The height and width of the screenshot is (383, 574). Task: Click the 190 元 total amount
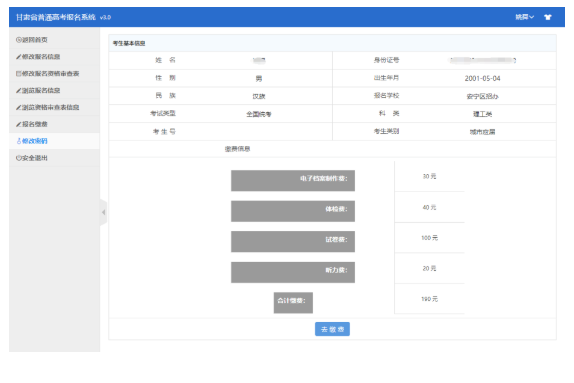point(429,299)
